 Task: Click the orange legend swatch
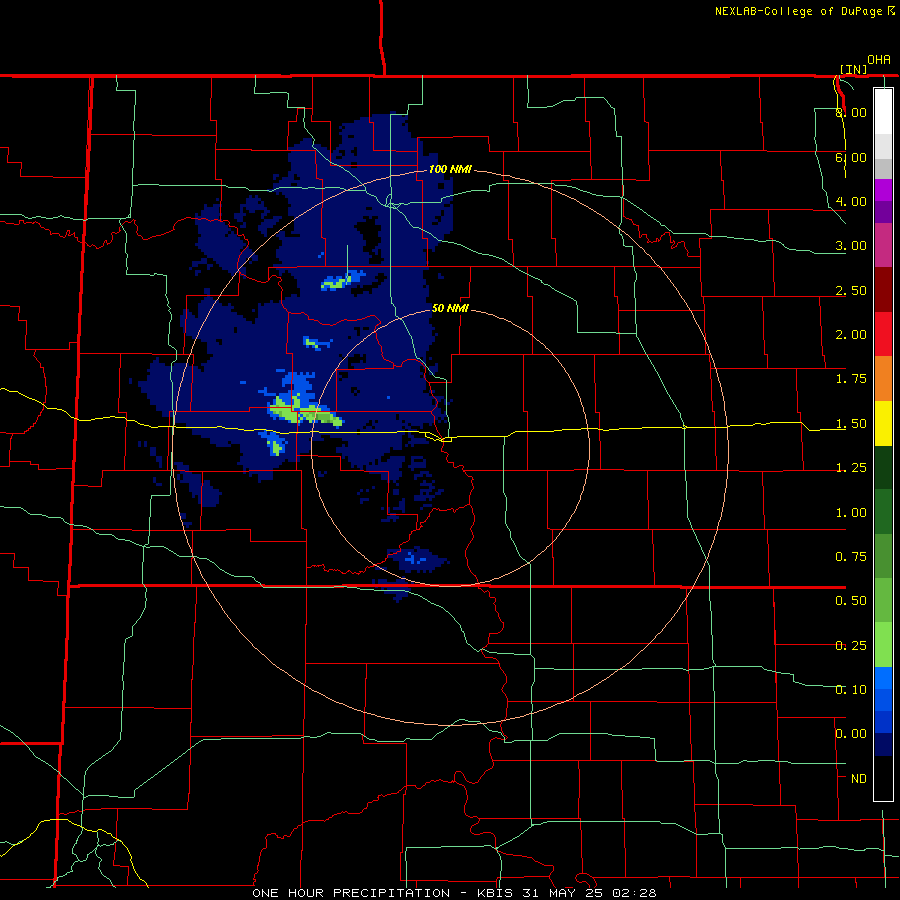883,379
